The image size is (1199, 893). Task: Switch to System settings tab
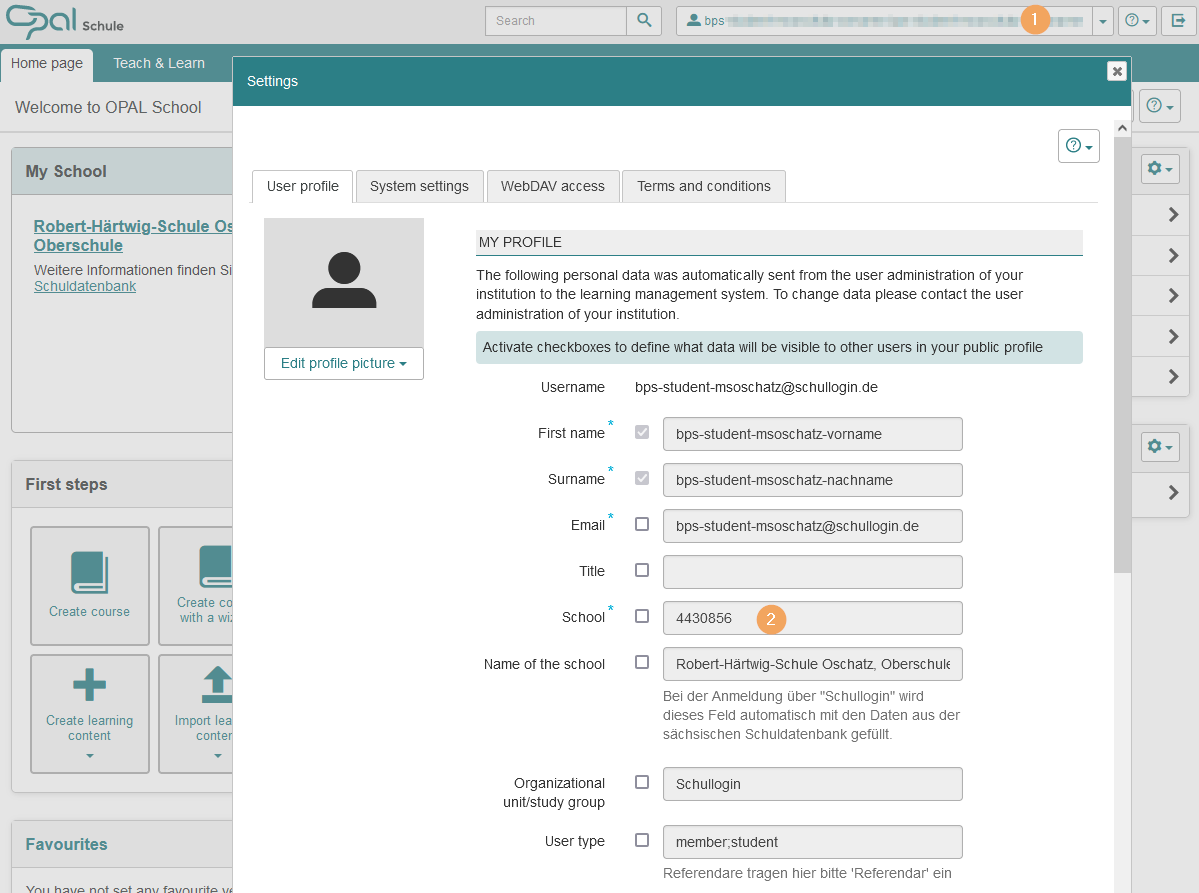click(x=419, y=186)
